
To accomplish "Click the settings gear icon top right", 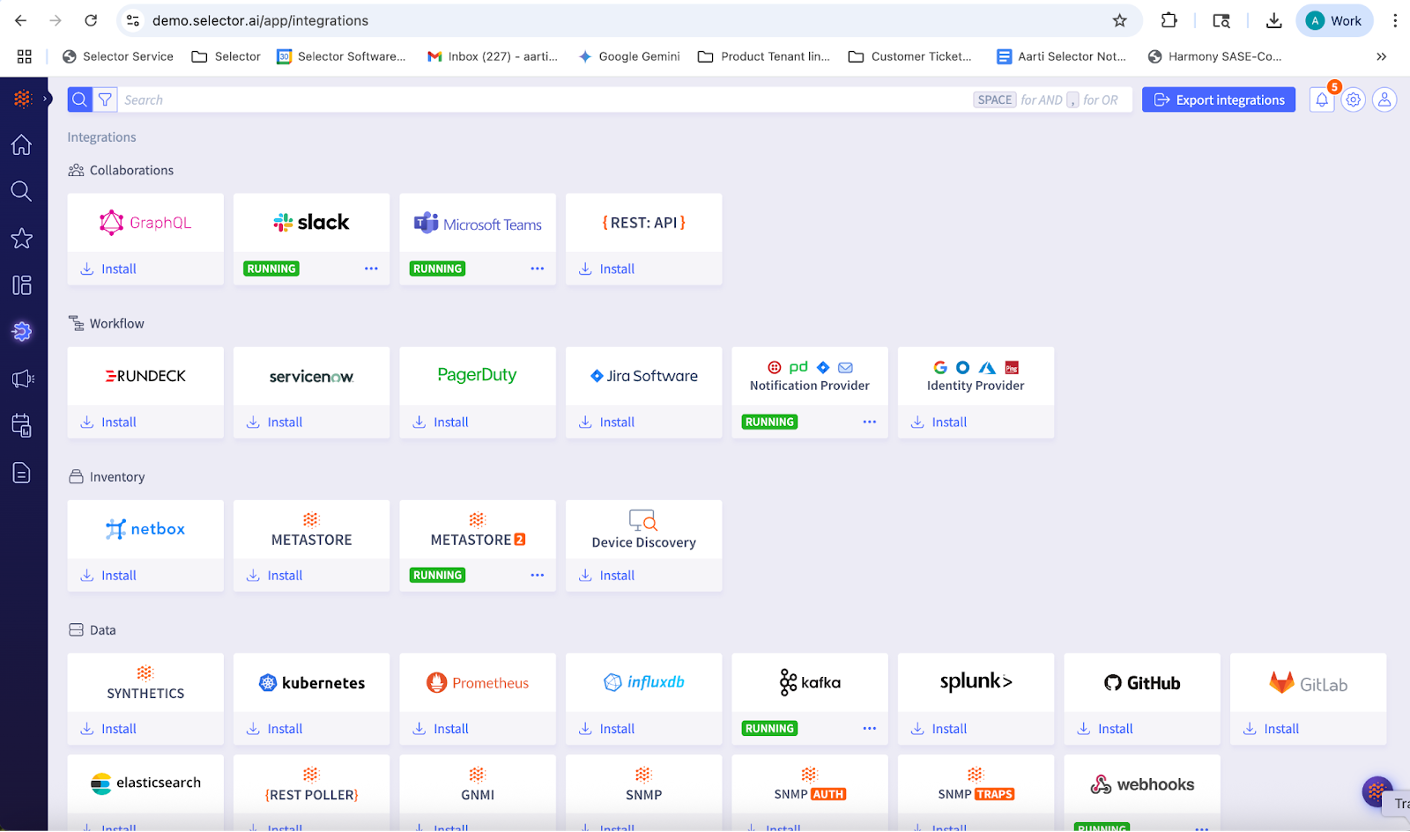I will click(1353, 100).
